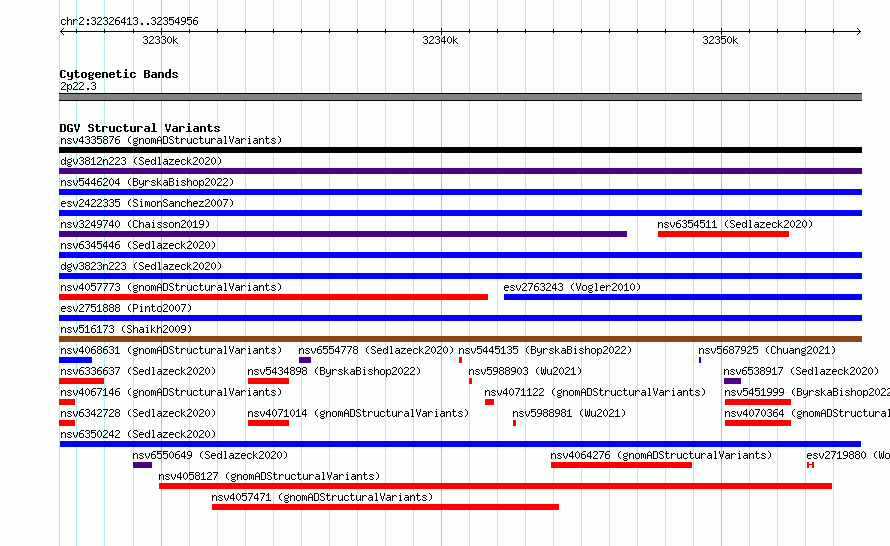Click the purple nsv6538917 variant bar
This screenshot has width=890, height=546.
[x=732, y=381]
